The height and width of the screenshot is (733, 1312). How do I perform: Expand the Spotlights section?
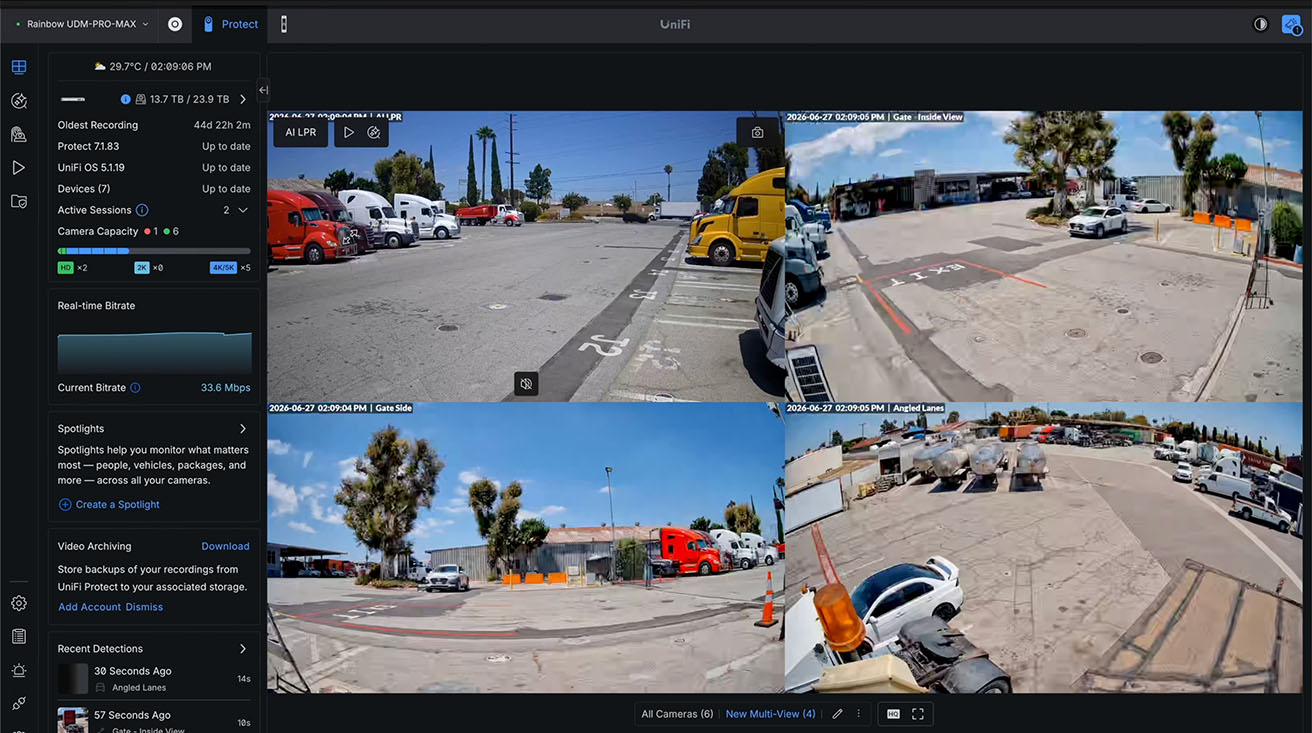point(243,429)
